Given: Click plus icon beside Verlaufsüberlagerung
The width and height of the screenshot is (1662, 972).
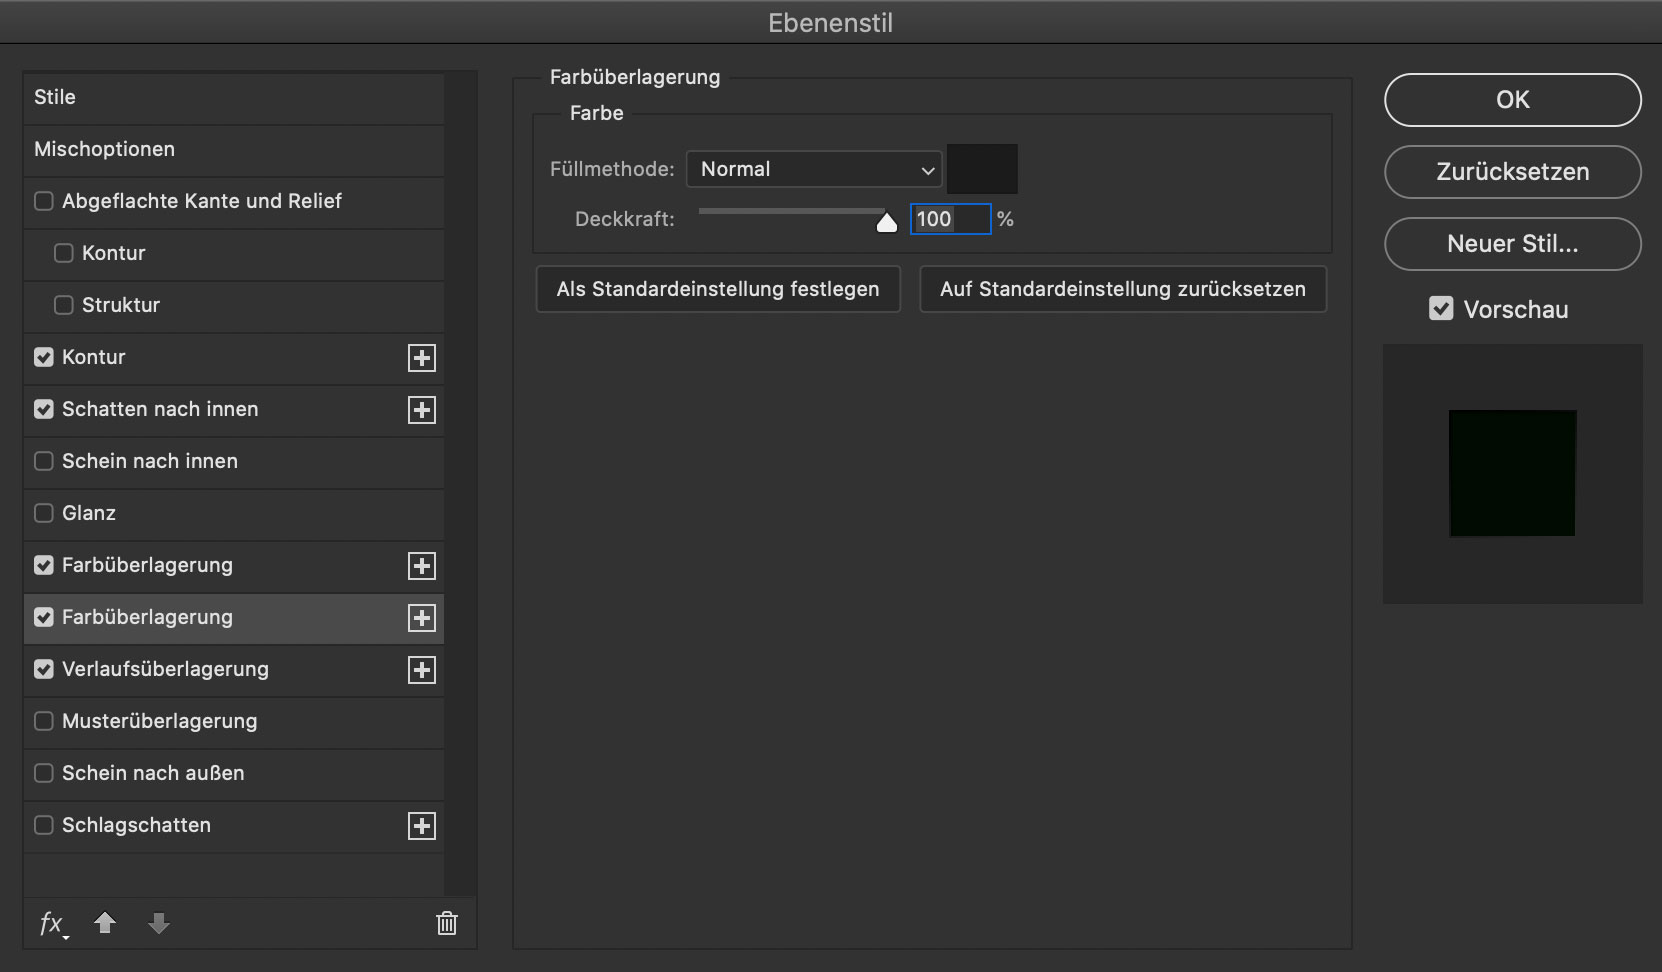Looking at the screenshot, I should [422, 670].
